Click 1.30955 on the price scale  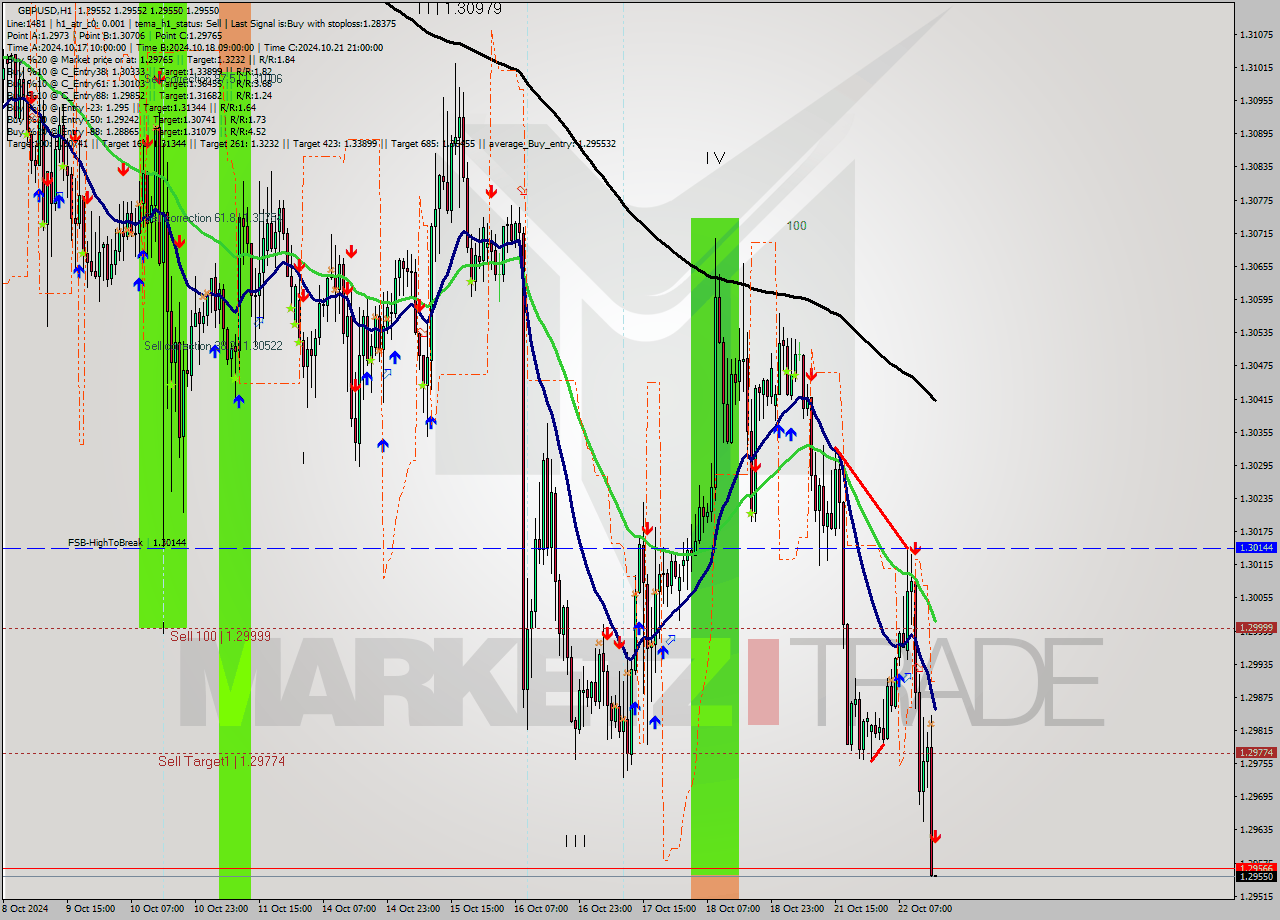[1256, 100]
